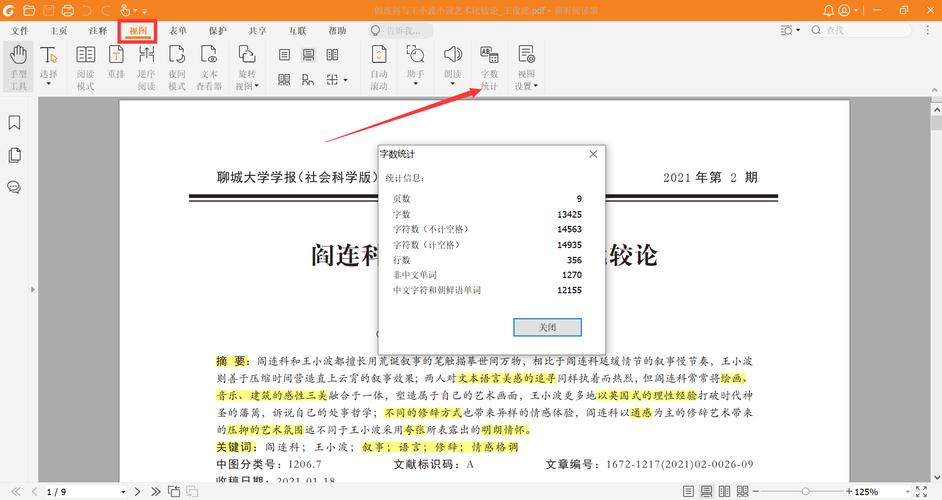Viewport: 942px width, 500px height.
Task: Open the ribbon search options icon
Action: click(x=789, y=30)
